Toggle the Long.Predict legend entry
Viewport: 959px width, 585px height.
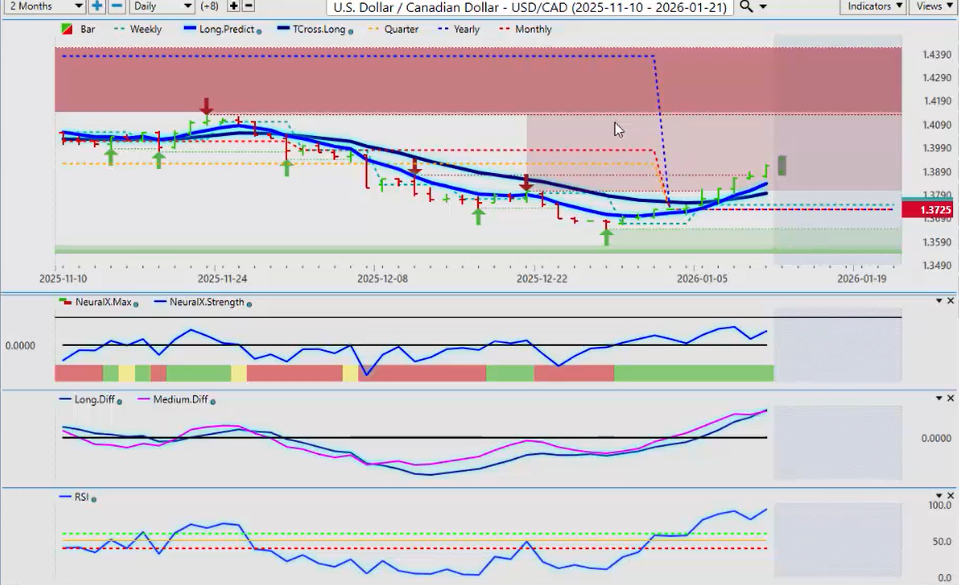[220, 30]
